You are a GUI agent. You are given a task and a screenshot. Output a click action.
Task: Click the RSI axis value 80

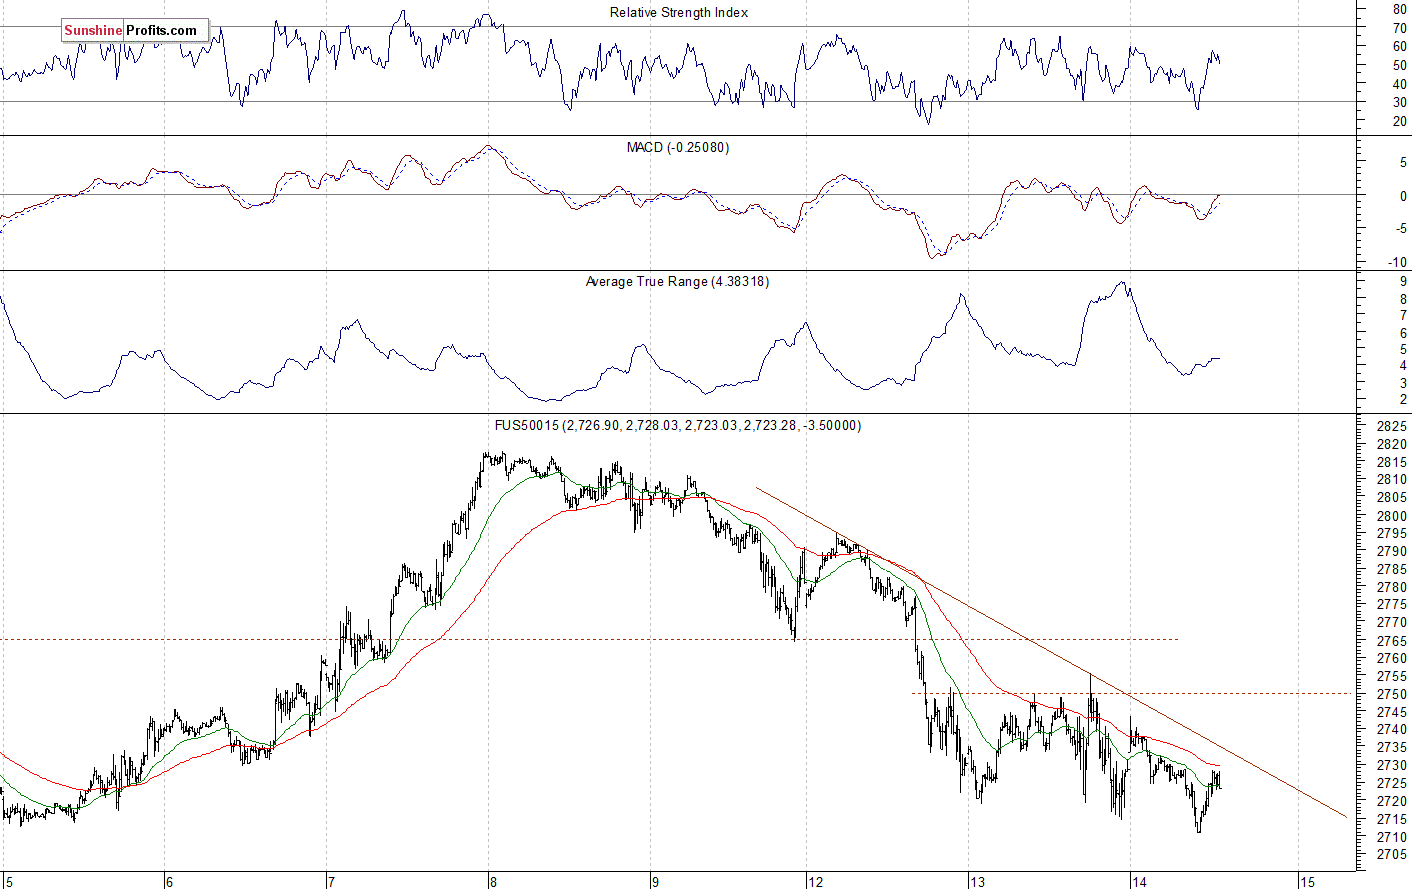coord(1400,9)
